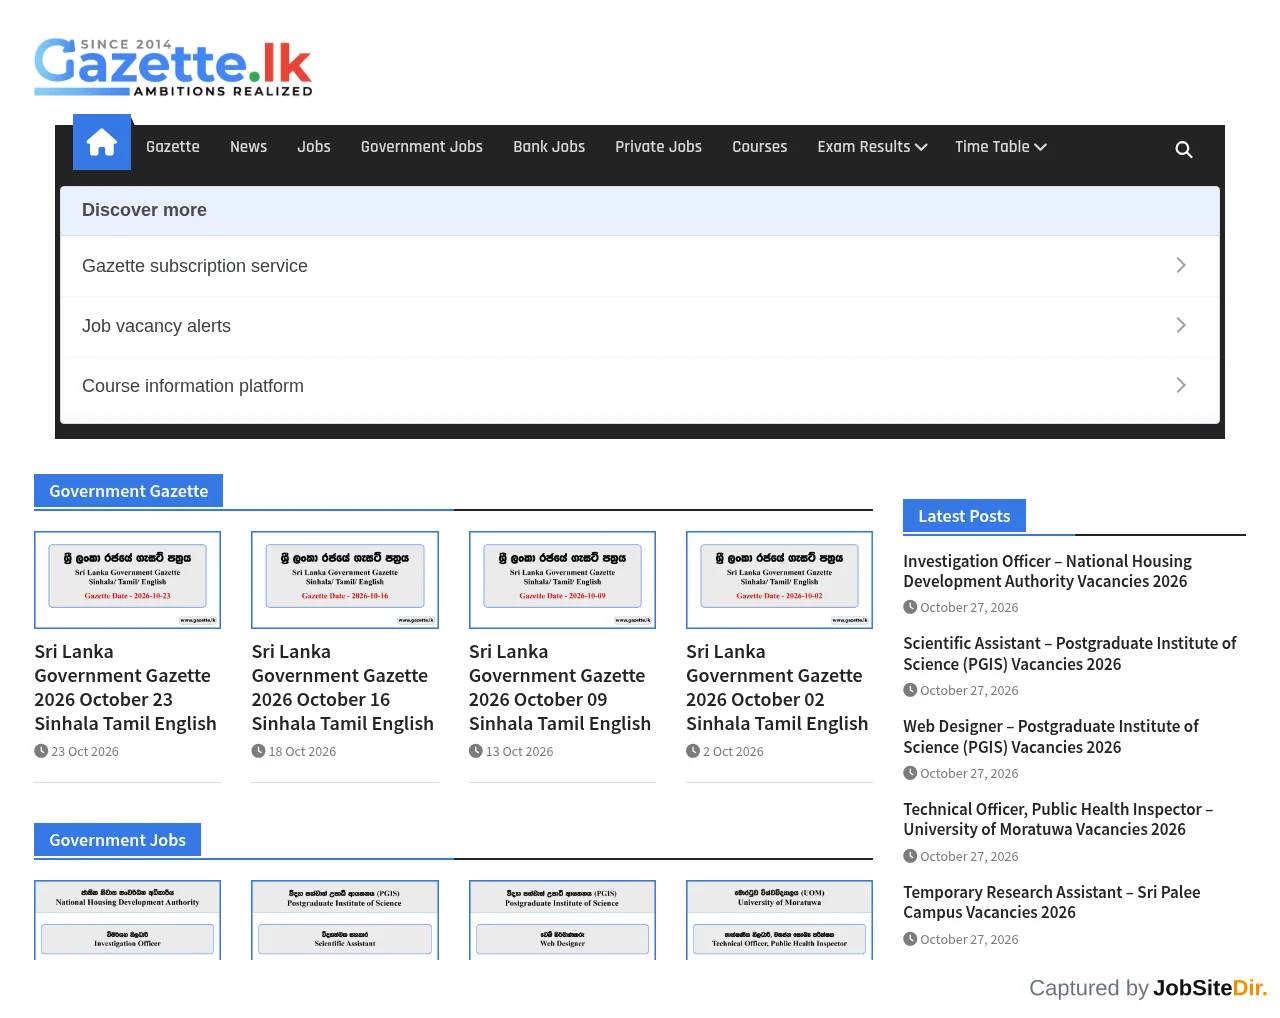Click the Discover more heading

coord(144,210)
